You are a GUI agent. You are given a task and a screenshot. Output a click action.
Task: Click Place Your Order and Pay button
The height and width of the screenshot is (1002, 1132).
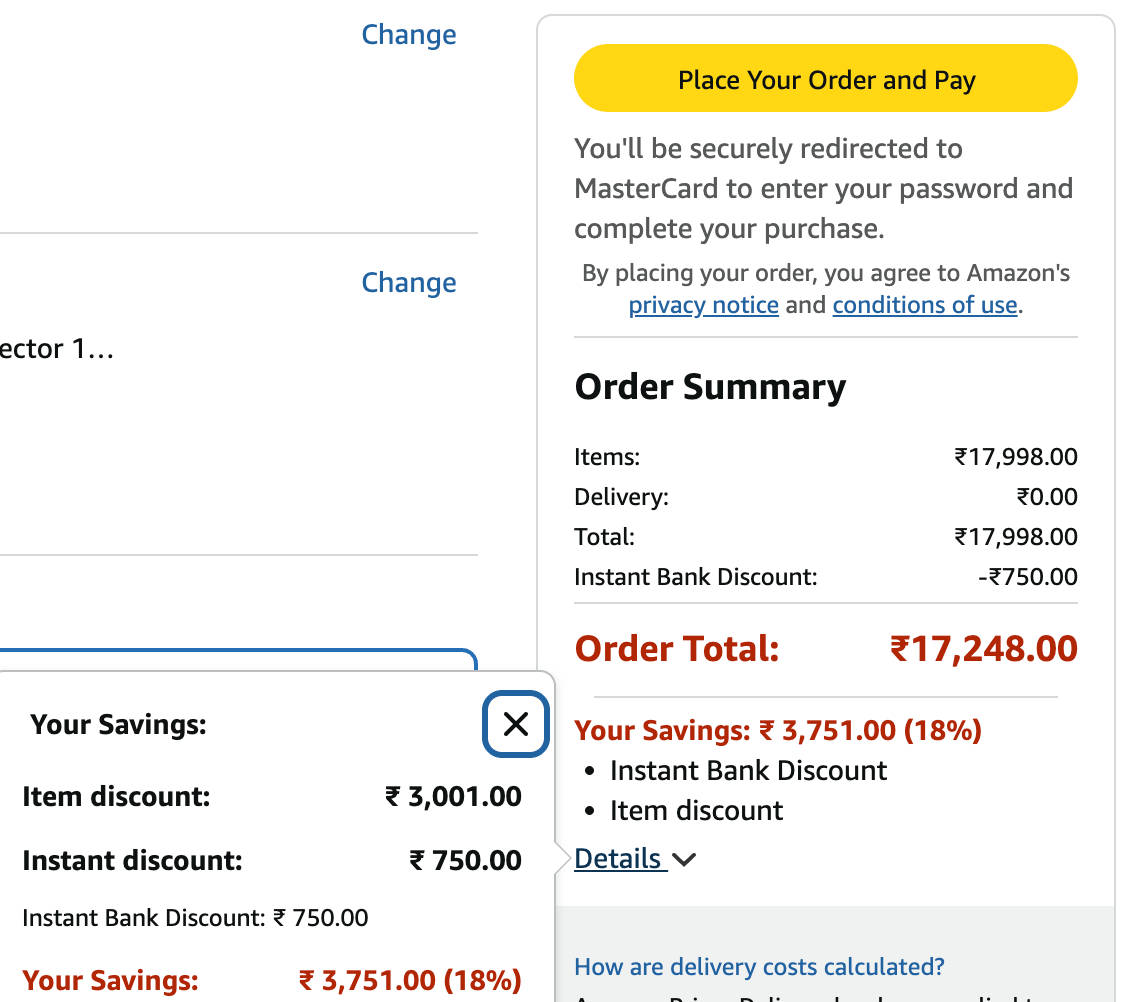pos(825,80)
